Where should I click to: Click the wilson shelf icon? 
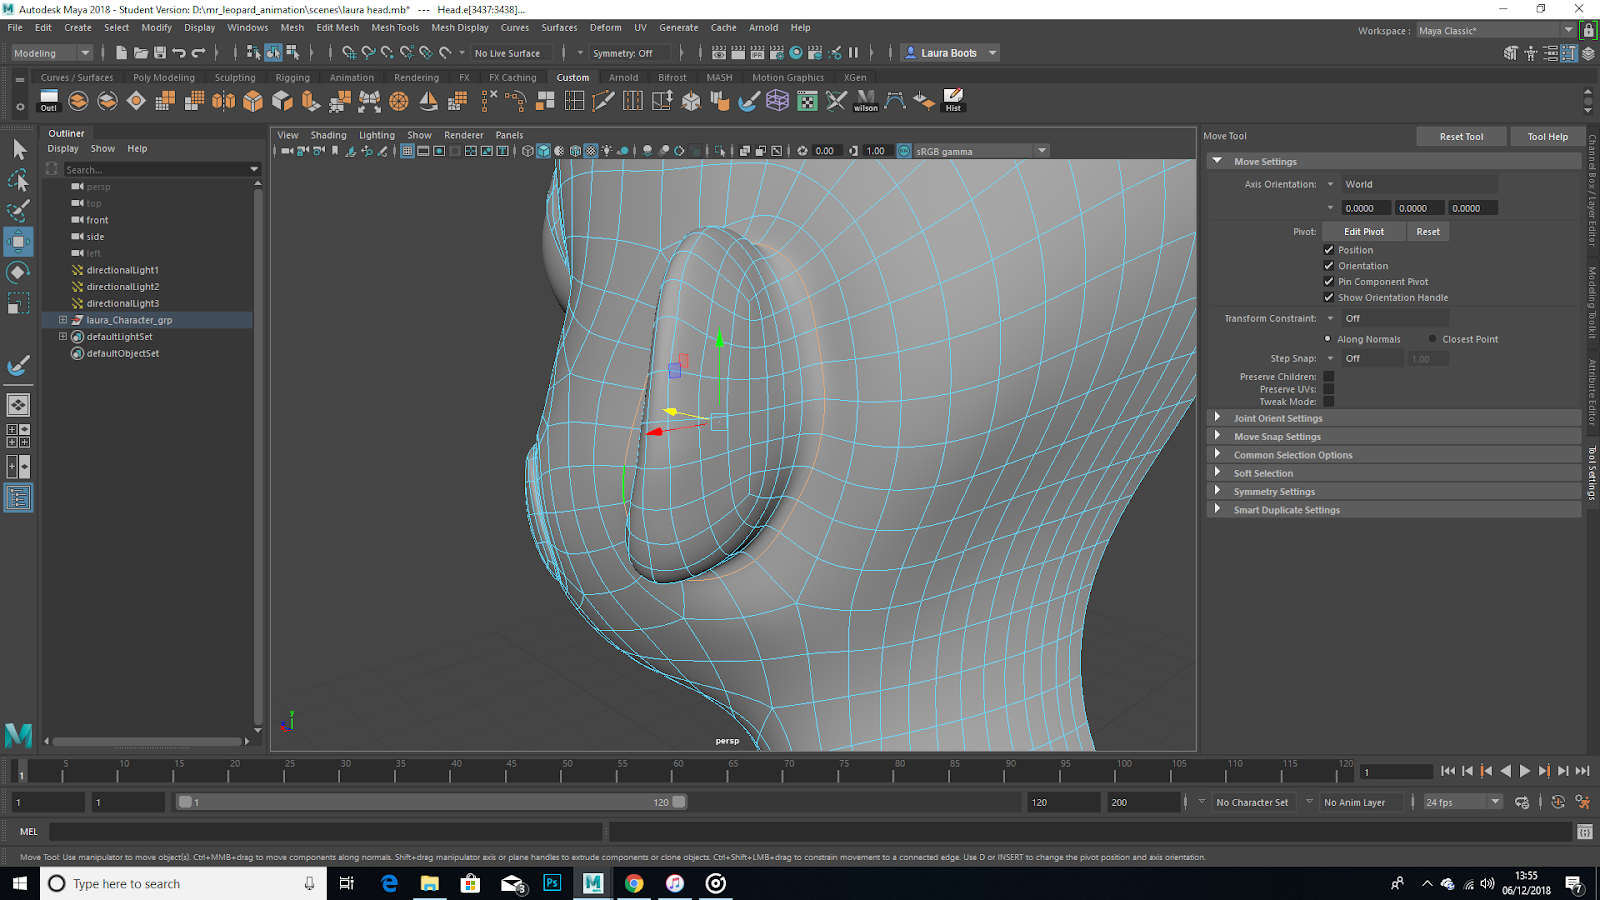pos(866,100)
